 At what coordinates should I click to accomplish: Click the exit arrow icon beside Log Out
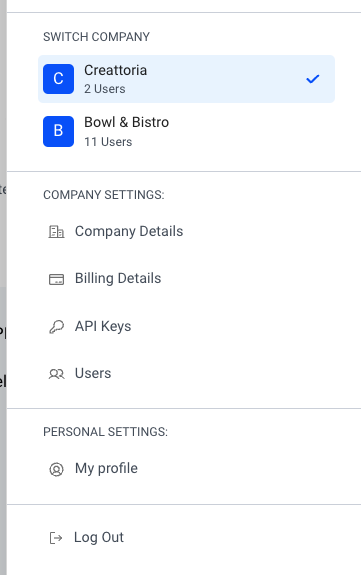point(56,538)
